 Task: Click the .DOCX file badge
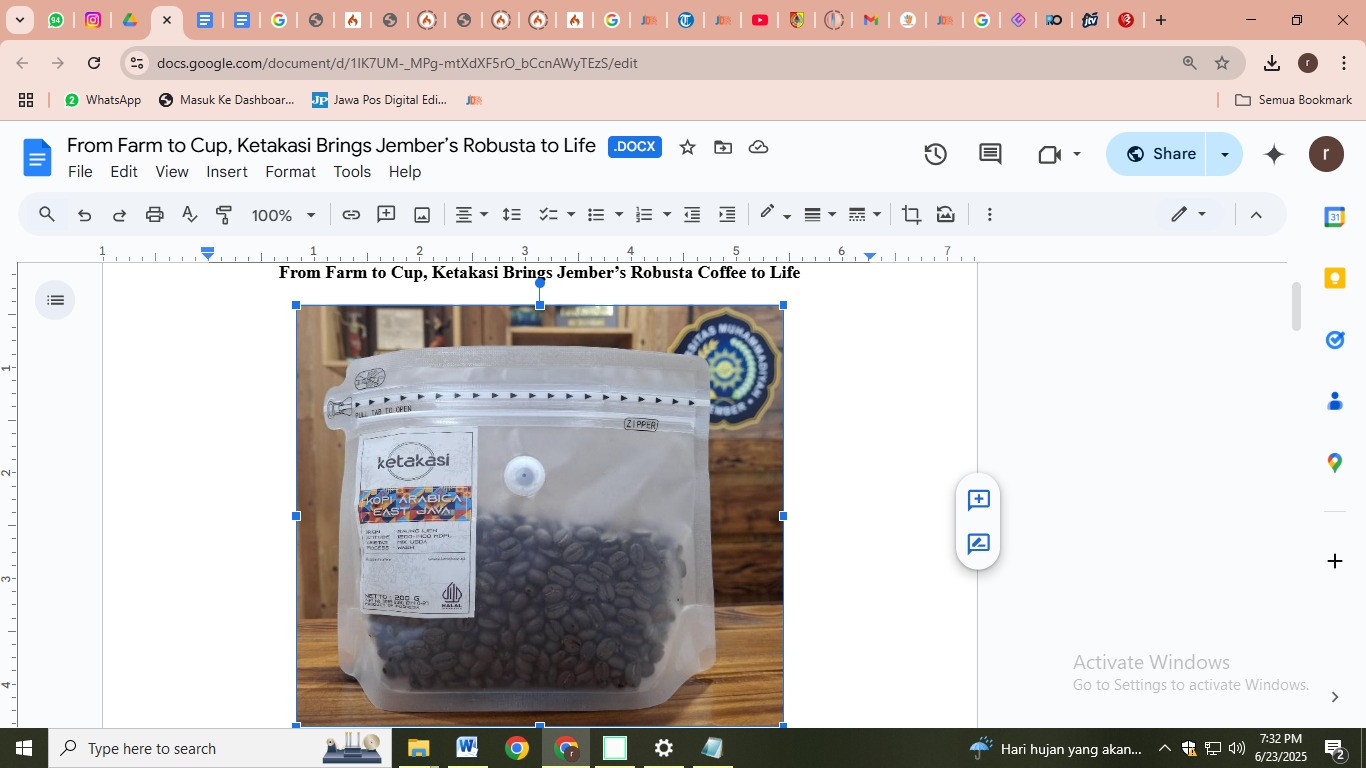pyautogui.click(x=635, y=147)
